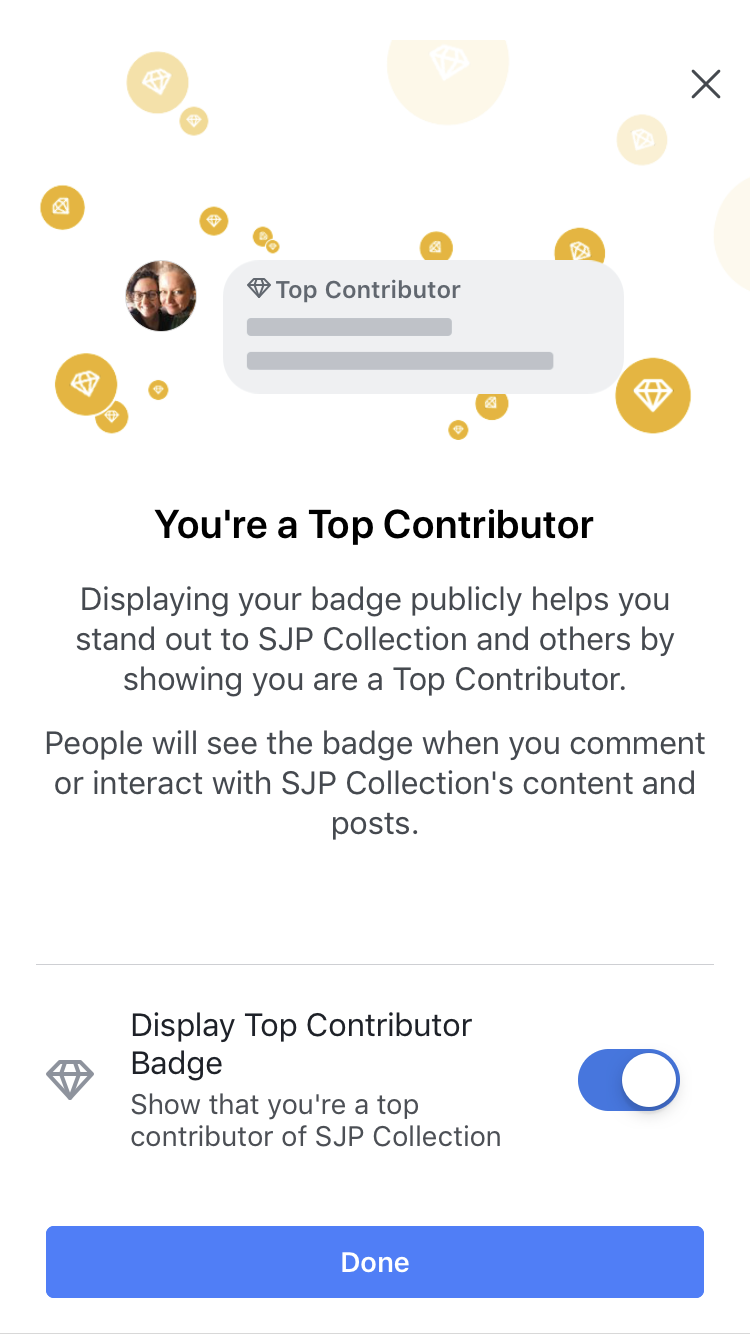Click the "People will see the badge" paragraph
750x1334 pixels.
click(374, 783)
